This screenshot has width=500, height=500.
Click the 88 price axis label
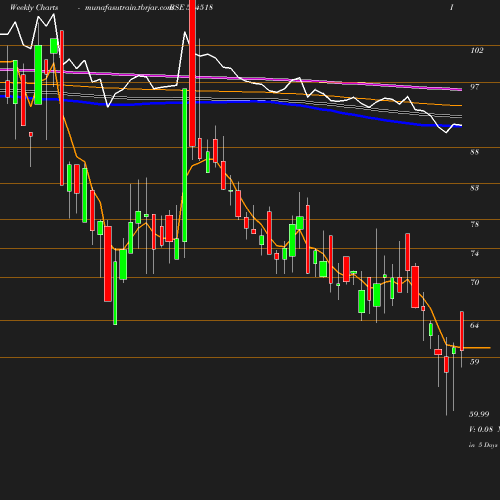(474, 152)
